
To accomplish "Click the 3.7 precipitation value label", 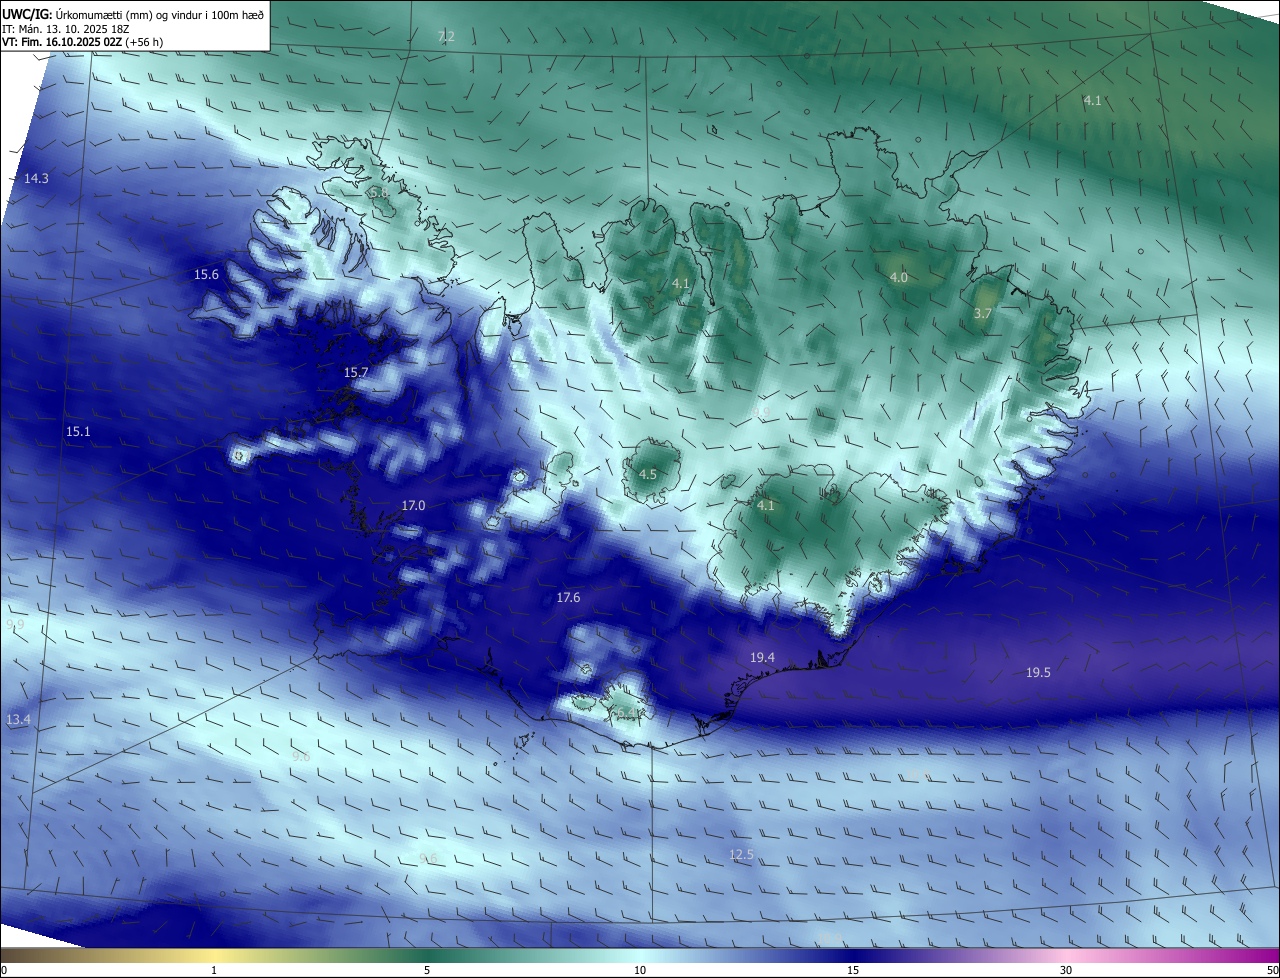I will tap(982, 313).
